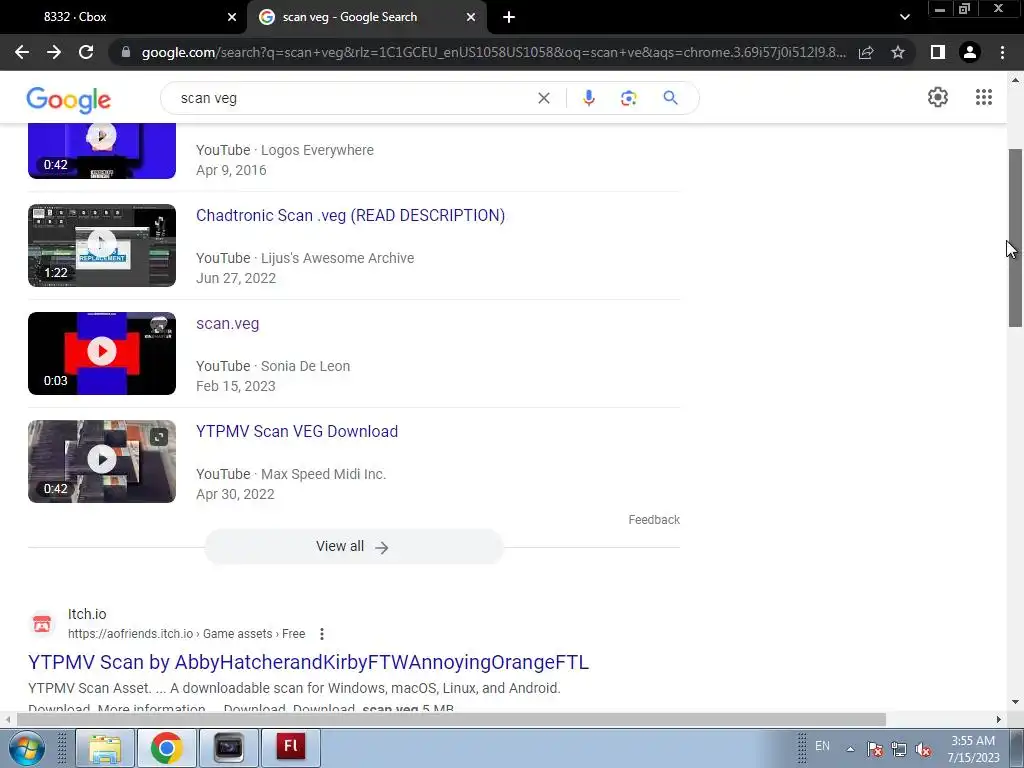Open the scan.veg video link
Image resolution: width=1024 pixels, height=768 pixels.
[x=227, y=323]
